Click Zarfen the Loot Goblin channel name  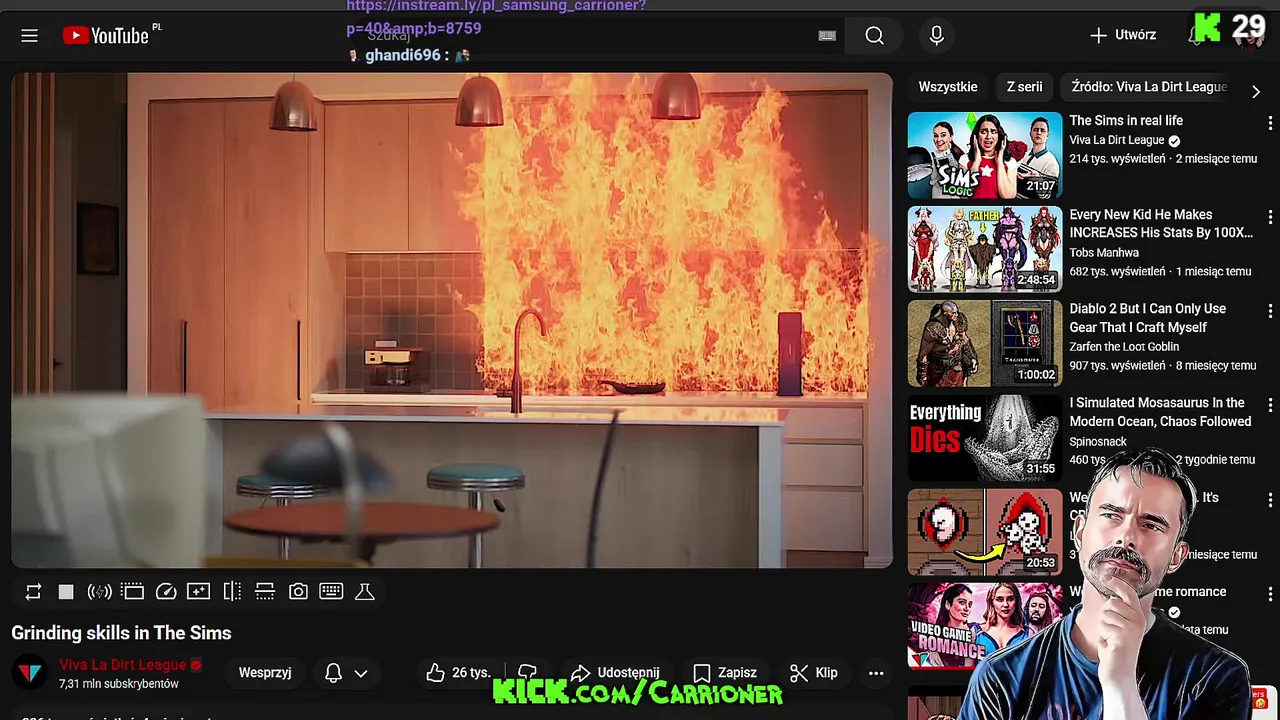(x=1124, y=347)
